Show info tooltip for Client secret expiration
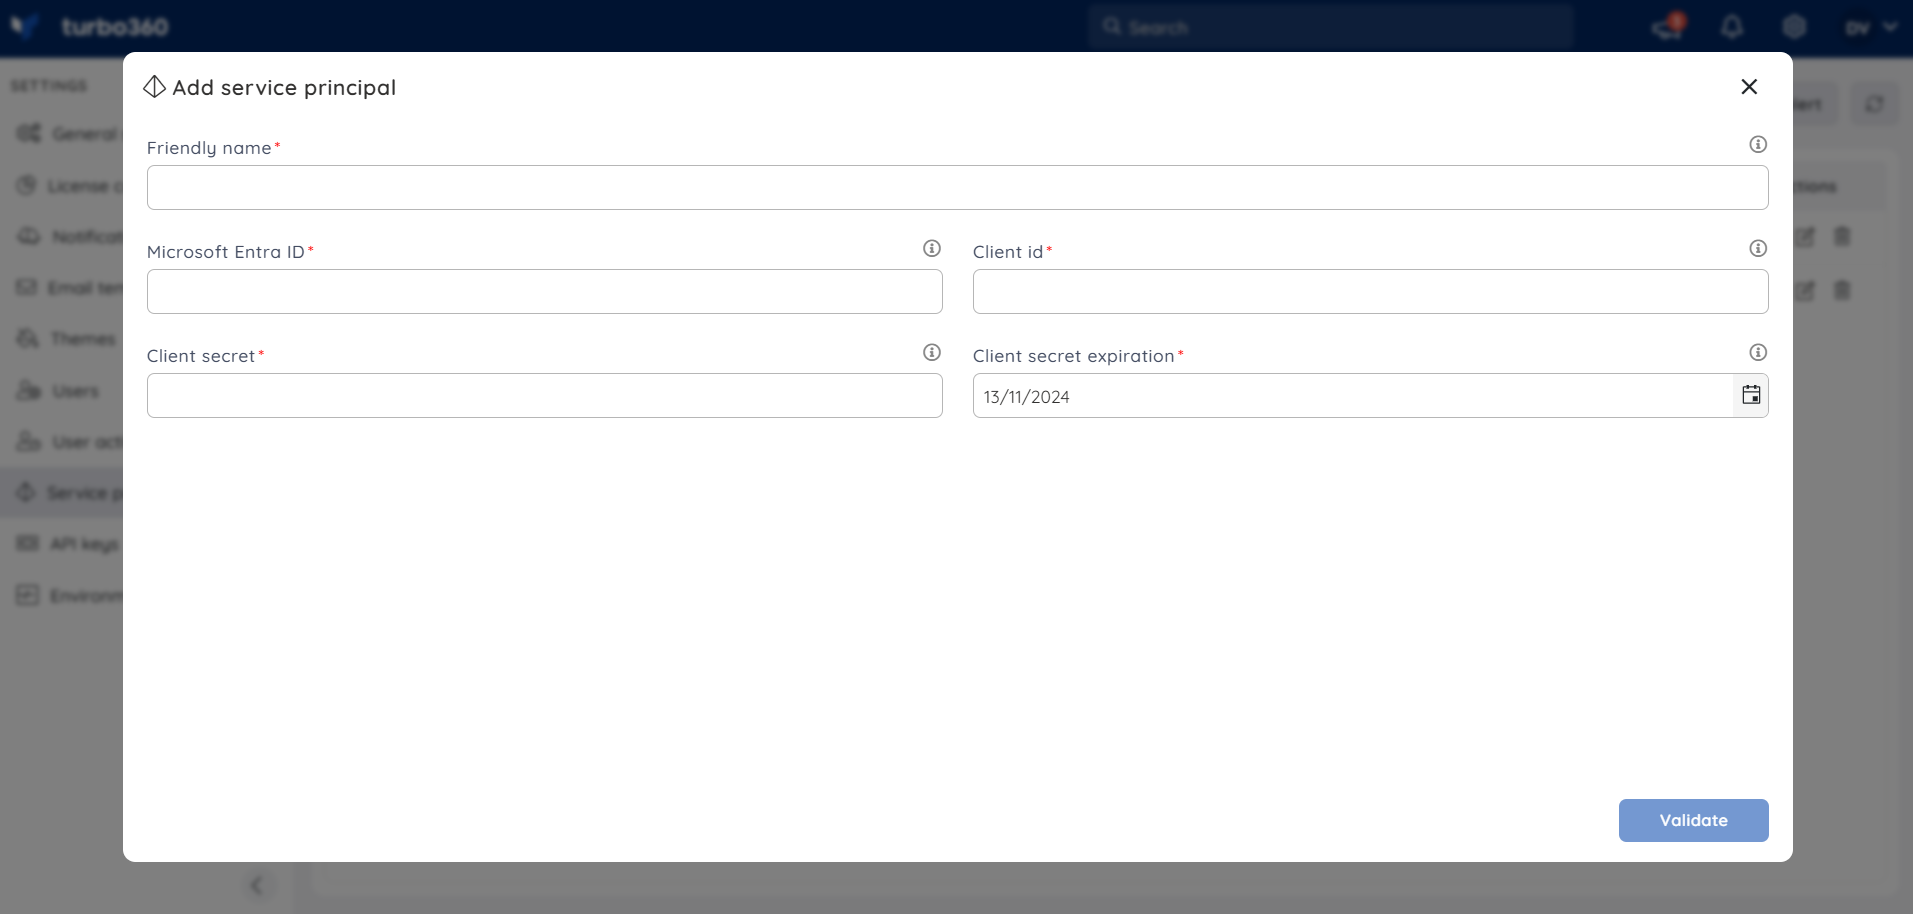 tap(1757, 352)
